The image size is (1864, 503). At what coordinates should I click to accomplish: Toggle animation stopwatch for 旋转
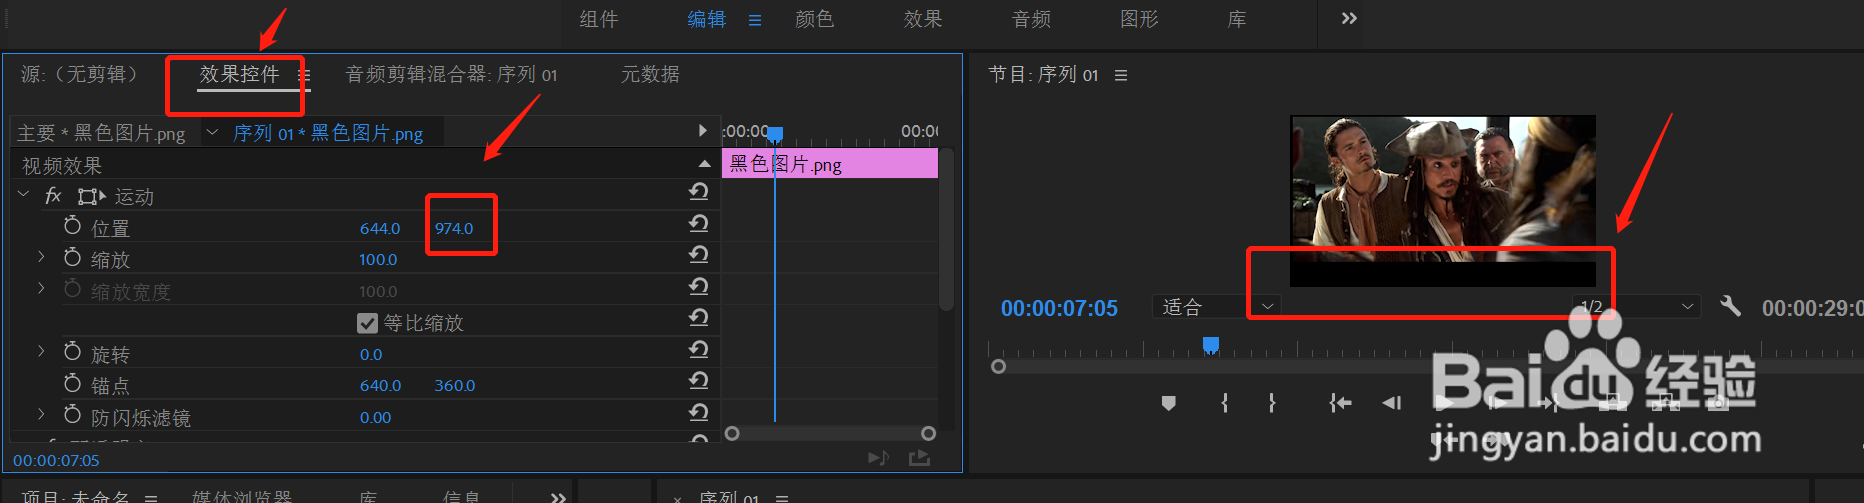[x=72, y=352]
